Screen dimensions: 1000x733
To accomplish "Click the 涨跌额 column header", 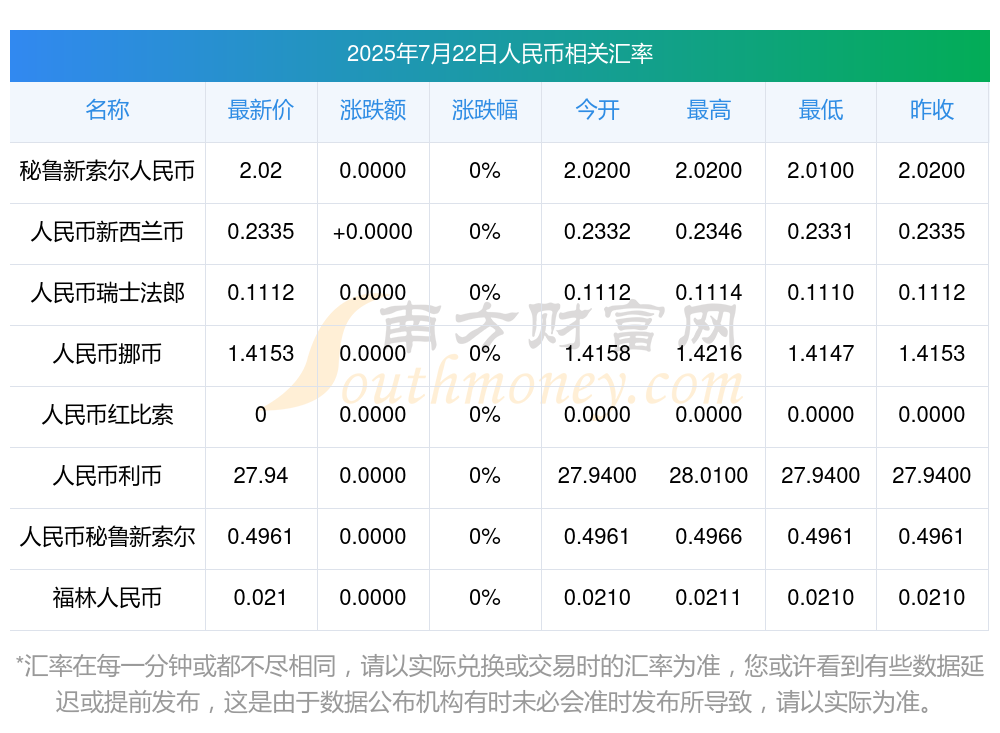I will (x=372, y=110).
